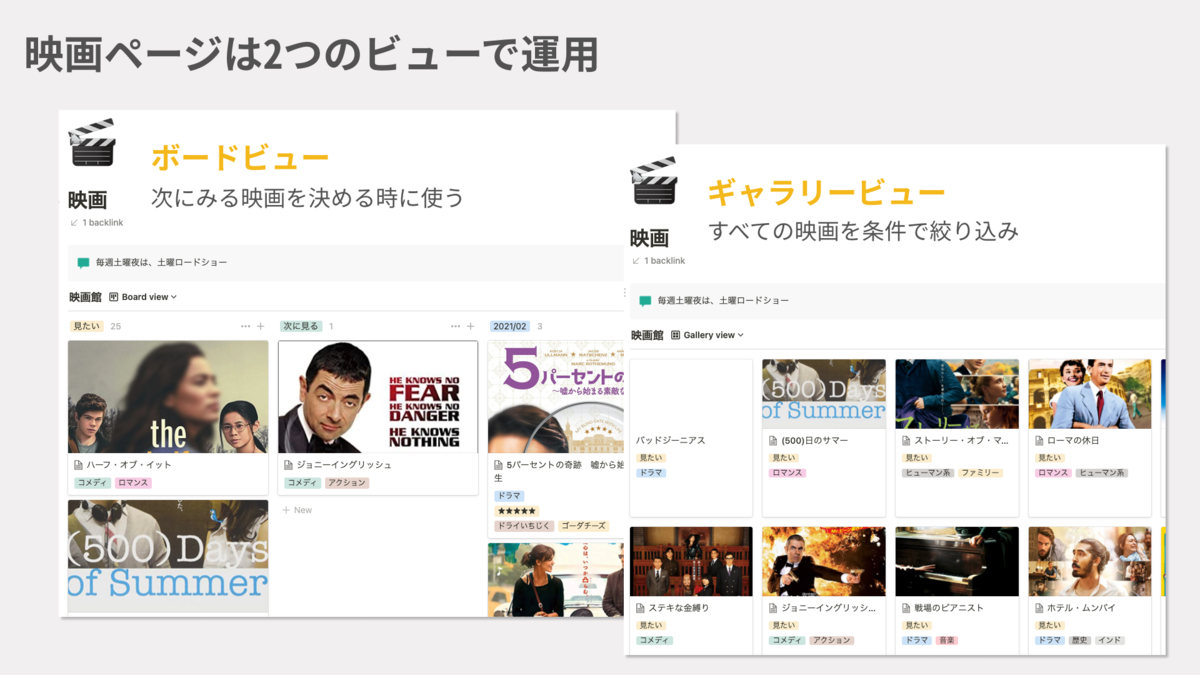The image size is (1200, 675).
Task: Open 5パーセントの奇跡 card cover image
Action: tap(556, 397)
